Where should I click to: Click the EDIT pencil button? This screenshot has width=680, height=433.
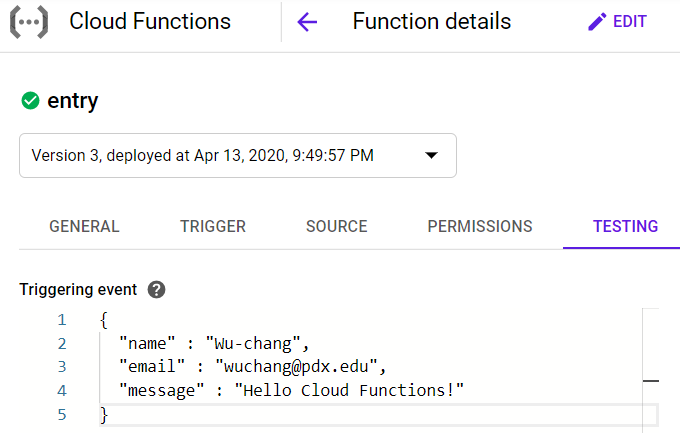(617, 22)
